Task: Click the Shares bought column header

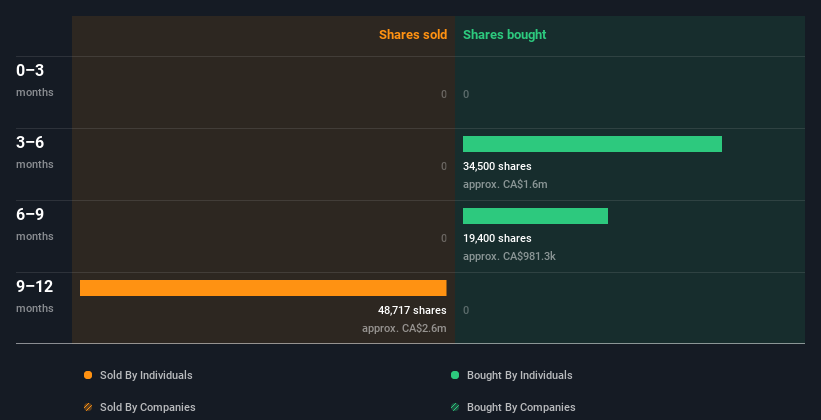Action: [x=505, y=35]
